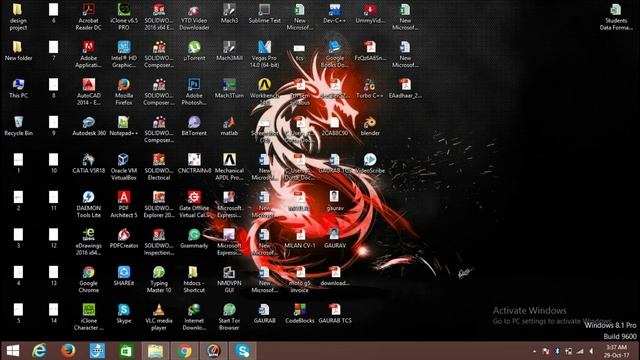Open the GAURAV image file

(x=335, y=238)
